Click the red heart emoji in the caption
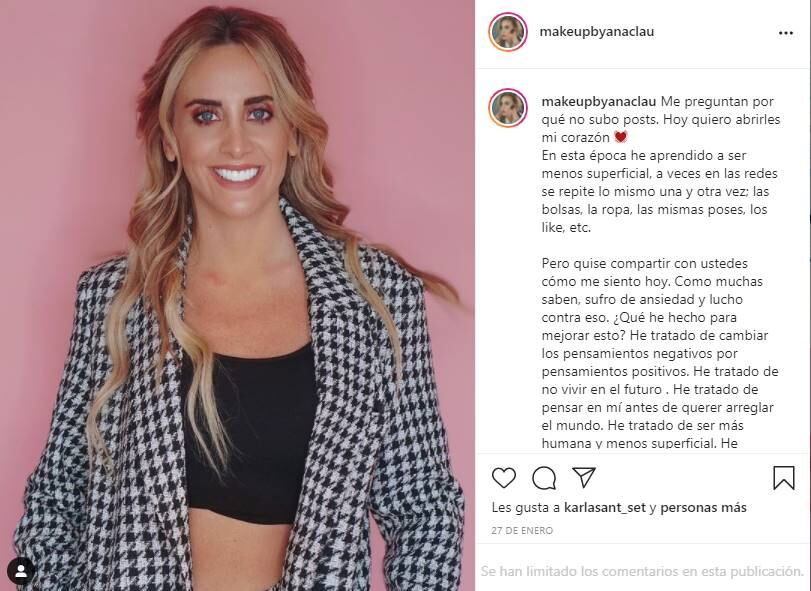Screen dimensions: 811x591 620,137
